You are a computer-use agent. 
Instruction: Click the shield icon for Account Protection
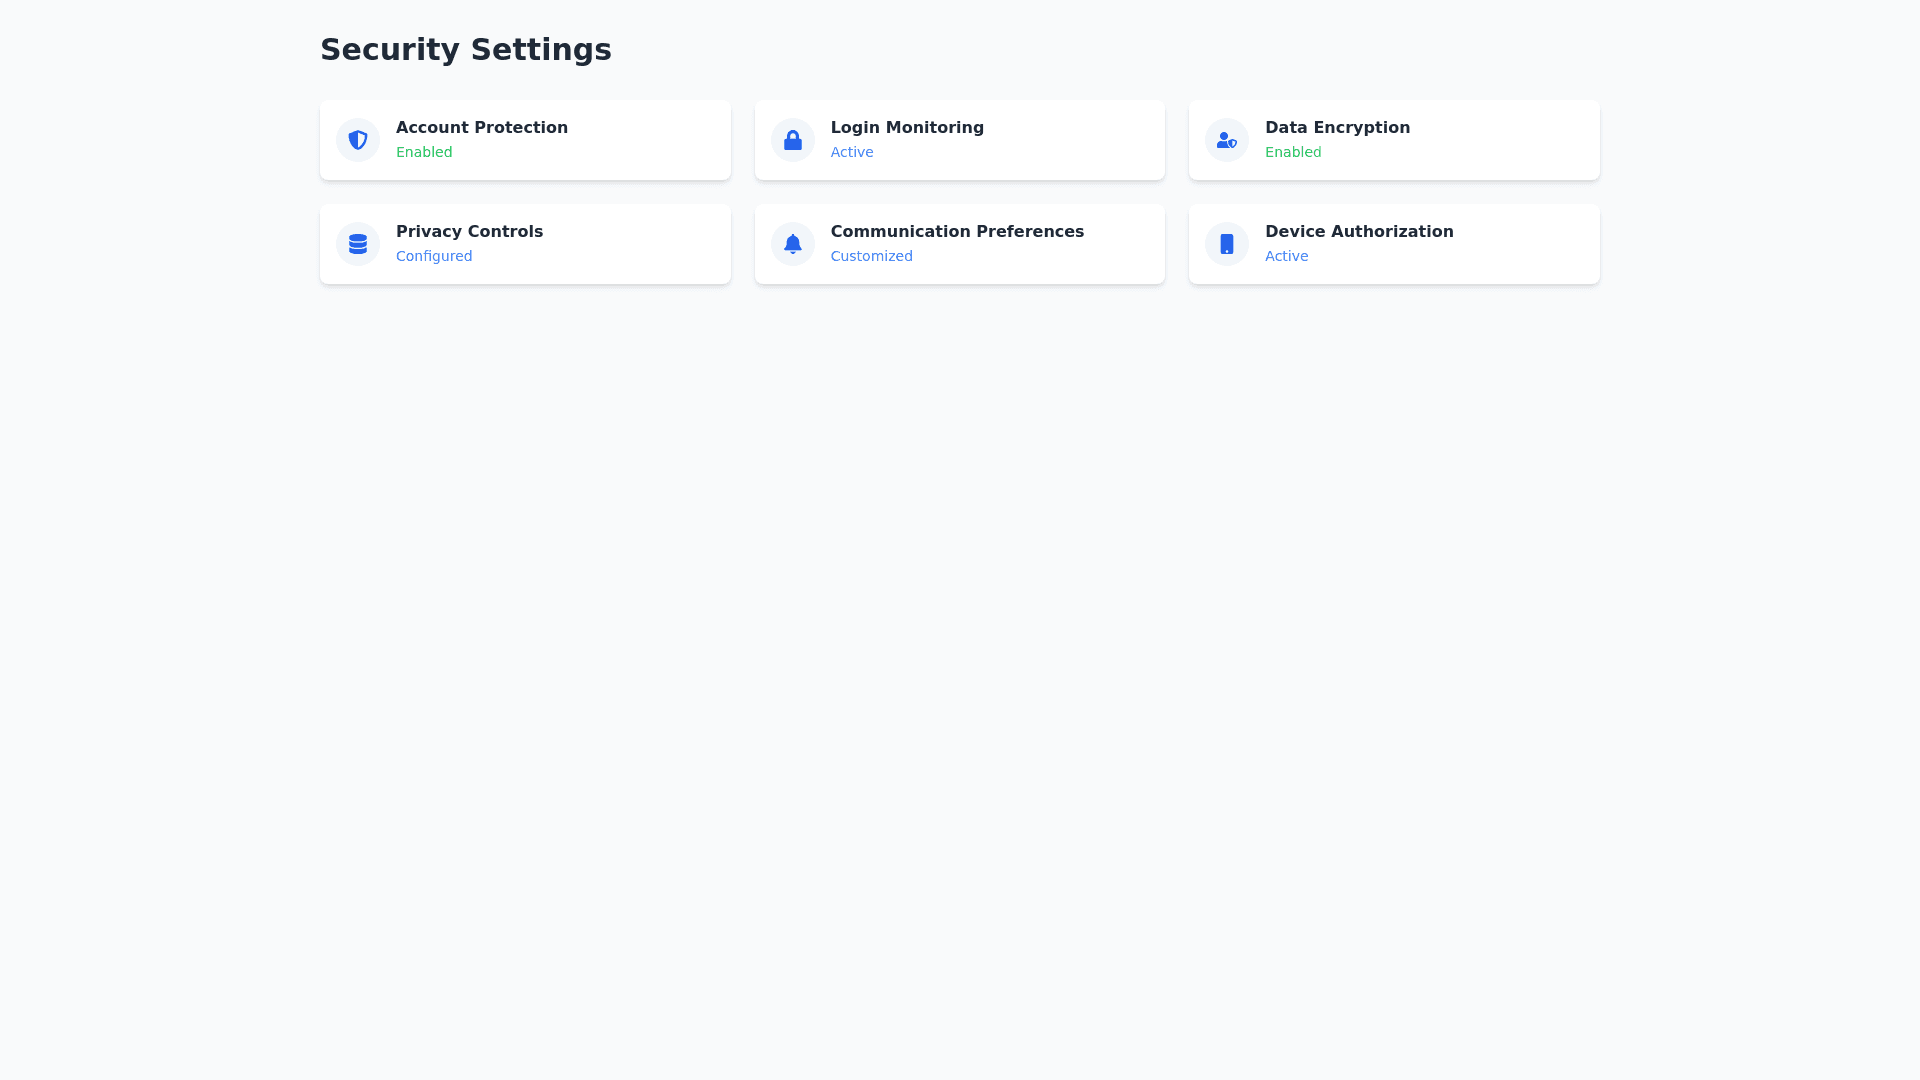pos(358,140)
